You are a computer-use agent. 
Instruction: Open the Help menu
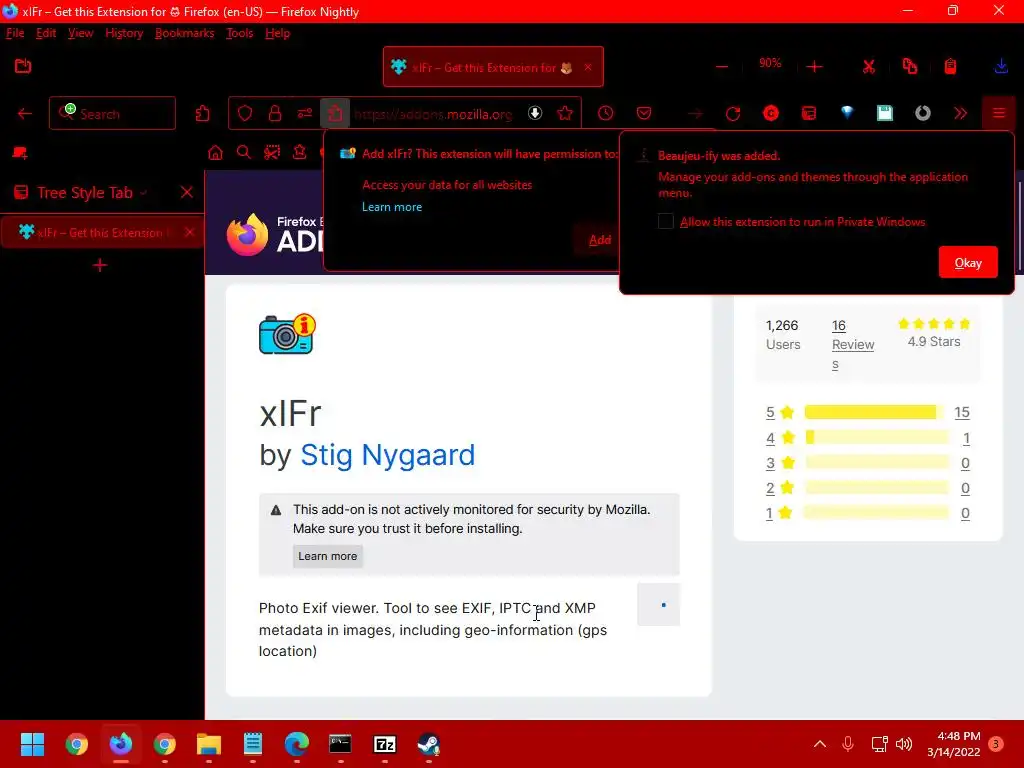tap(278, 33)
